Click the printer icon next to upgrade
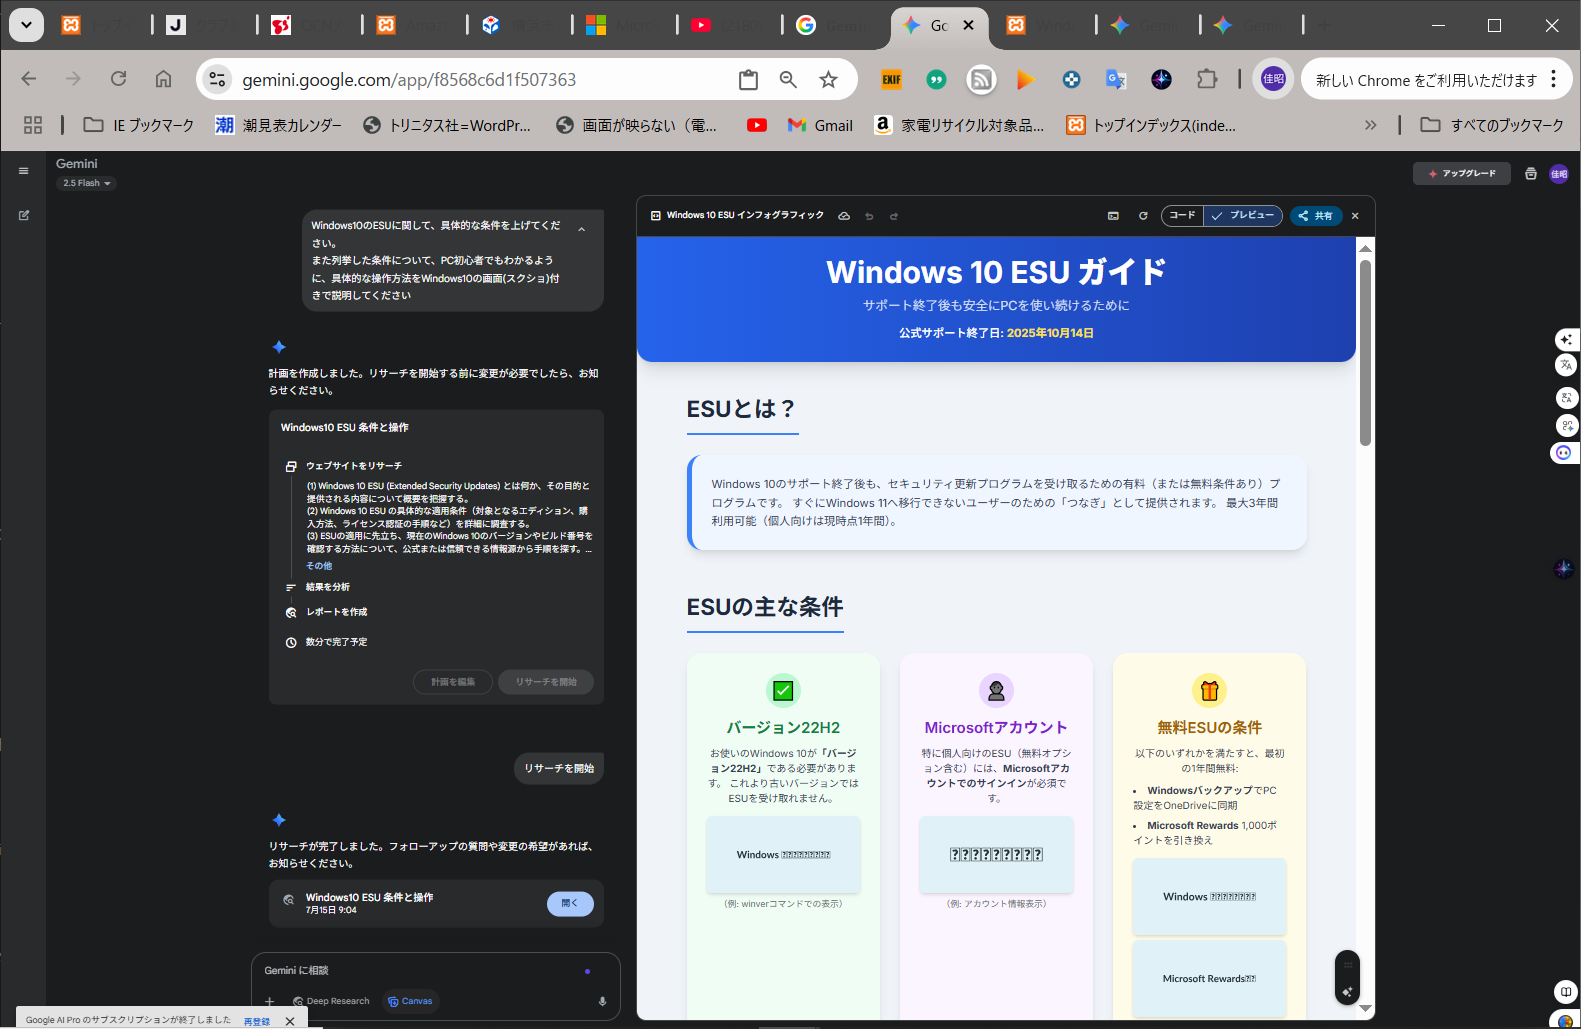1581x1029 pixels. pos(1530,174)
